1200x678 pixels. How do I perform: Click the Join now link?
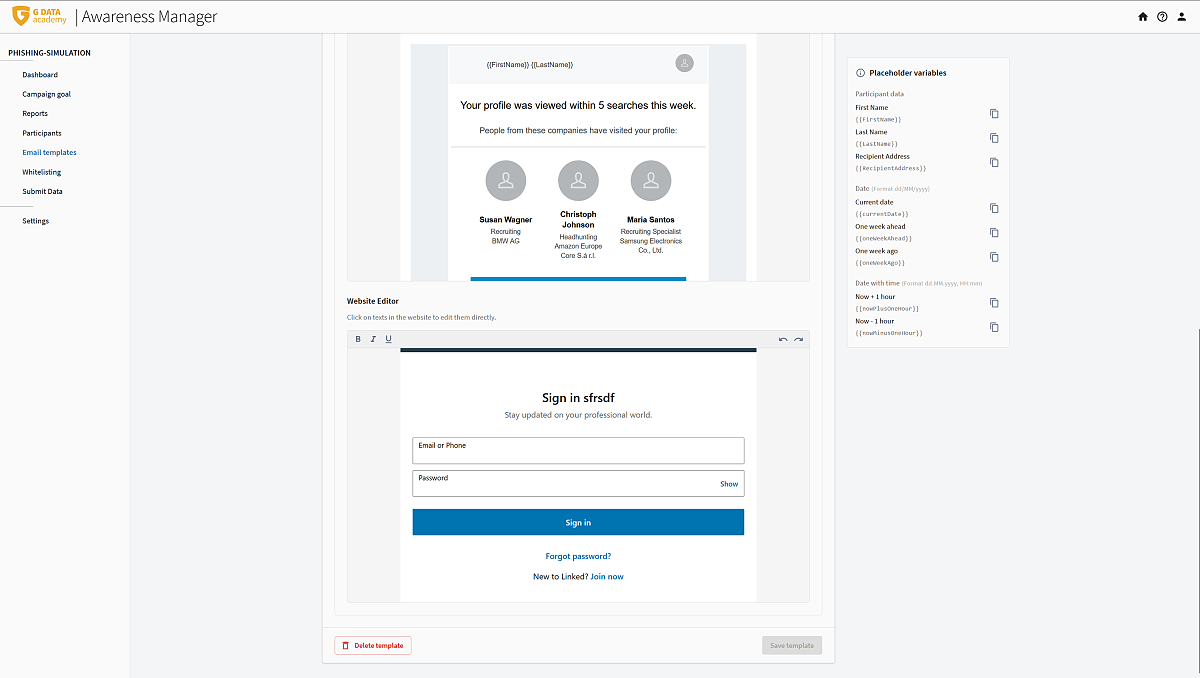coord(607,576)
